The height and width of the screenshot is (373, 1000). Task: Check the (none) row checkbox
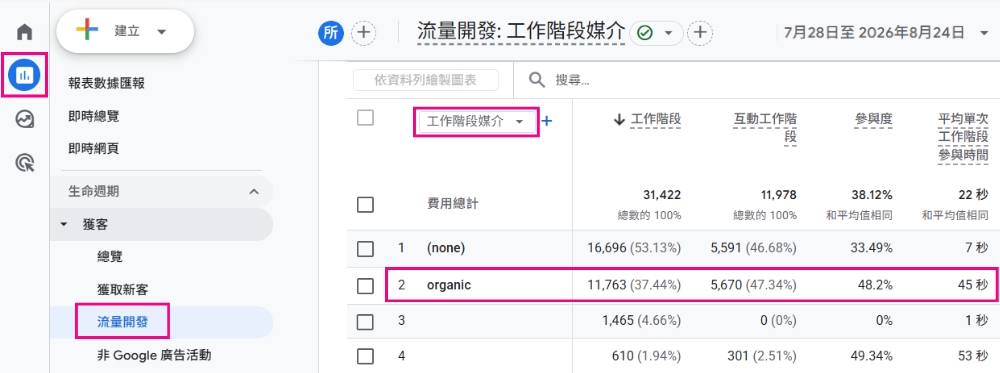365,249
